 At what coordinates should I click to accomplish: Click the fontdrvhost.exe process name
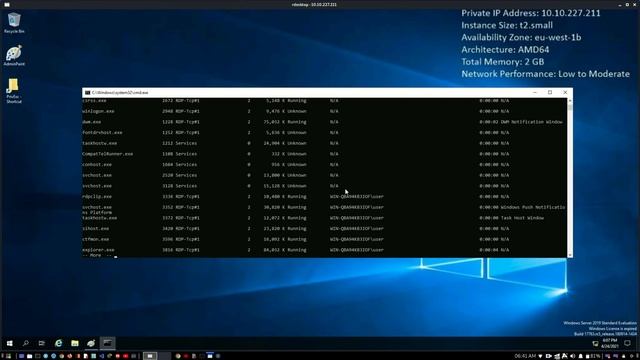pyautogui.click(x=102, y=132)
